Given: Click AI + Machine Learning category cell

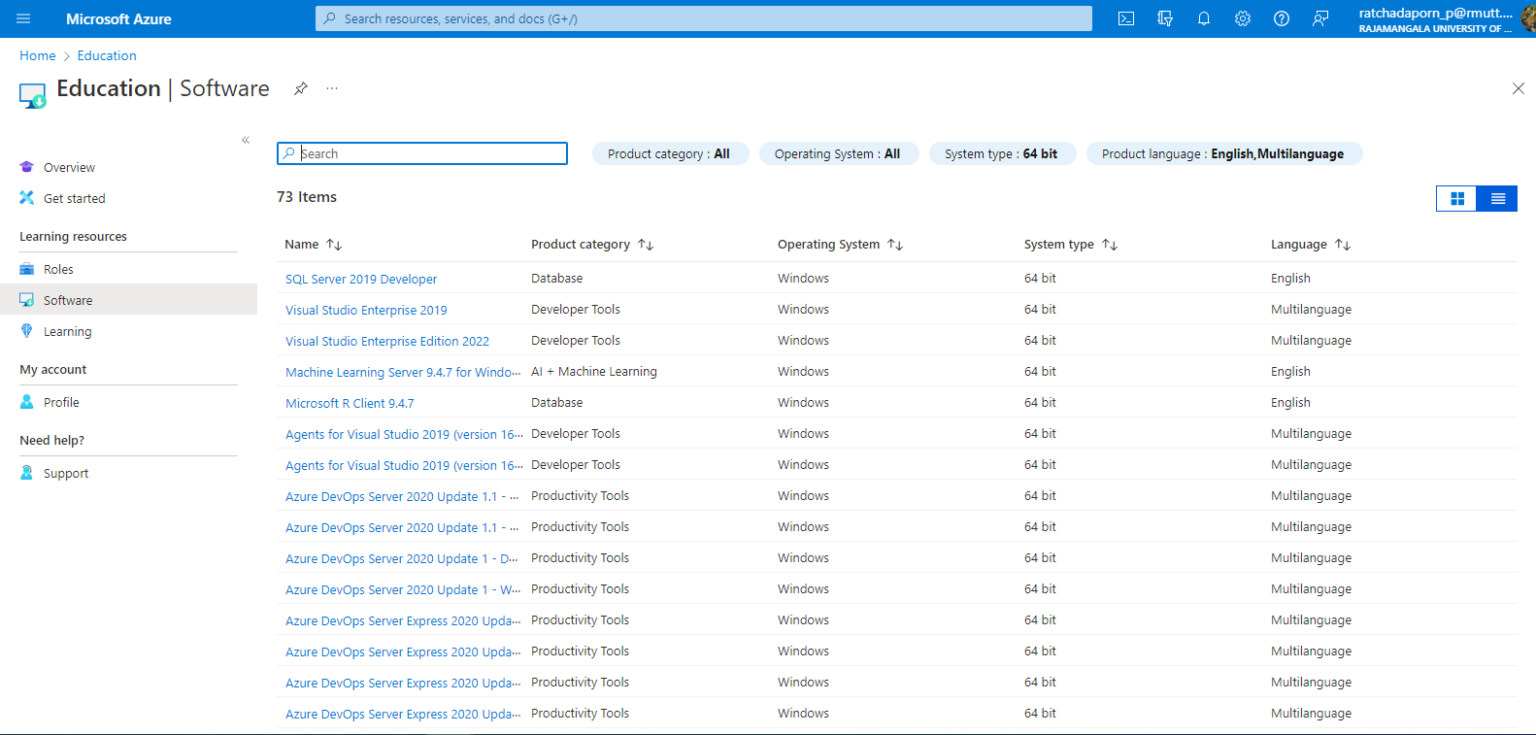Looking at the screenshot, I should tap(594, 371).
